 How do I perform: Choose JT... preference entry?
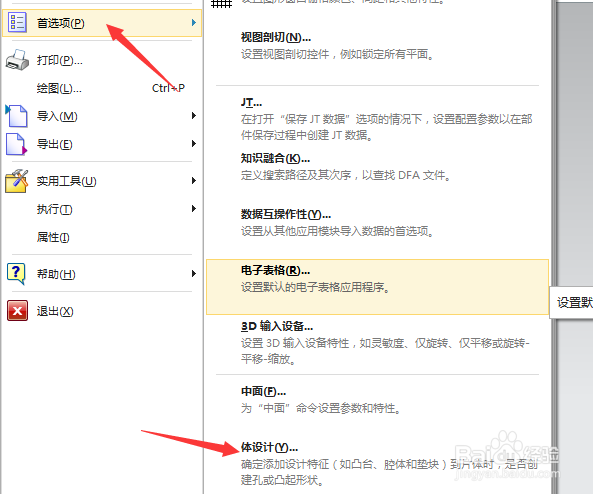251,103
